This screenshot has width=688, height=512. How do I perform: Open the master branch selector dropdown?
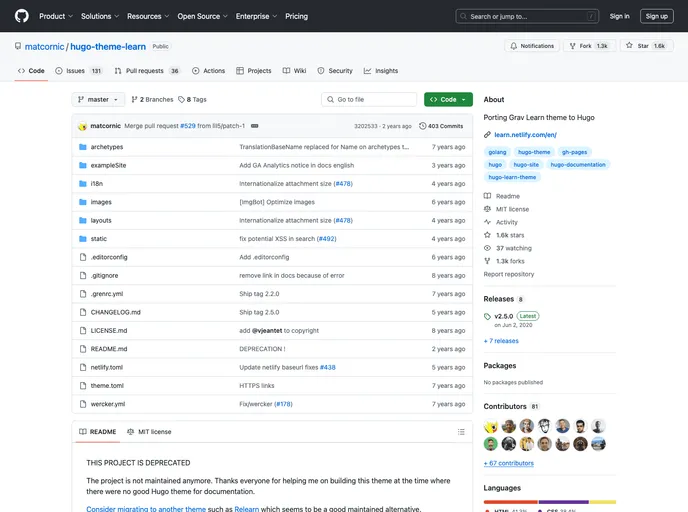[98, 100]
